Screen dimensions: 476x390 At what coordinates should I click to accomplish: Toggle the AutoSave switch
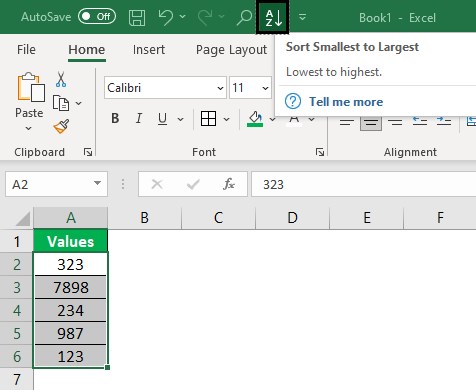[97, 17]
